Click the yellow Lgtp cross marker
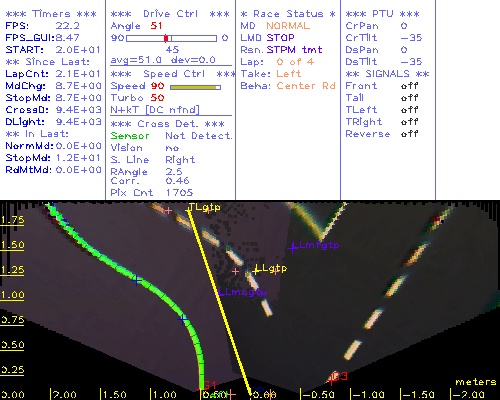 coord(256,270)
